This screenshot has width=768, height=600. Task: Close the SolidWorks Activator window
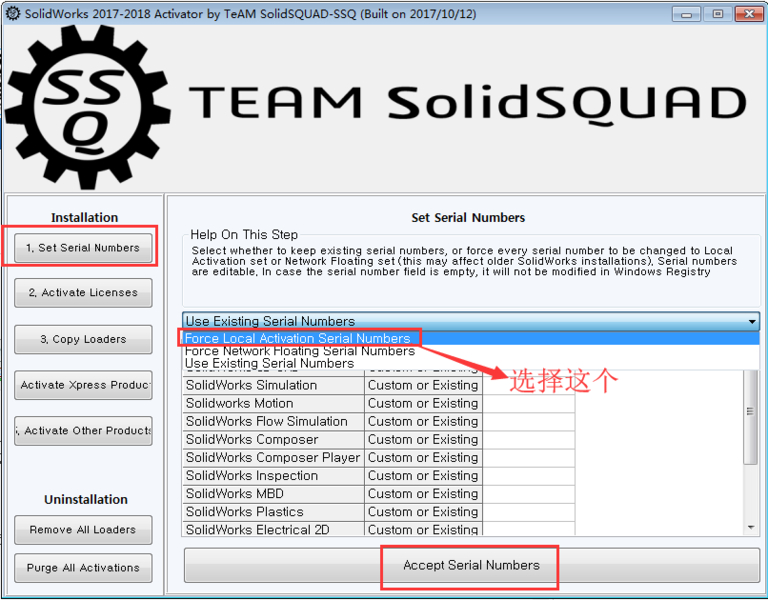pyautogui.click(x=749, y=14)
